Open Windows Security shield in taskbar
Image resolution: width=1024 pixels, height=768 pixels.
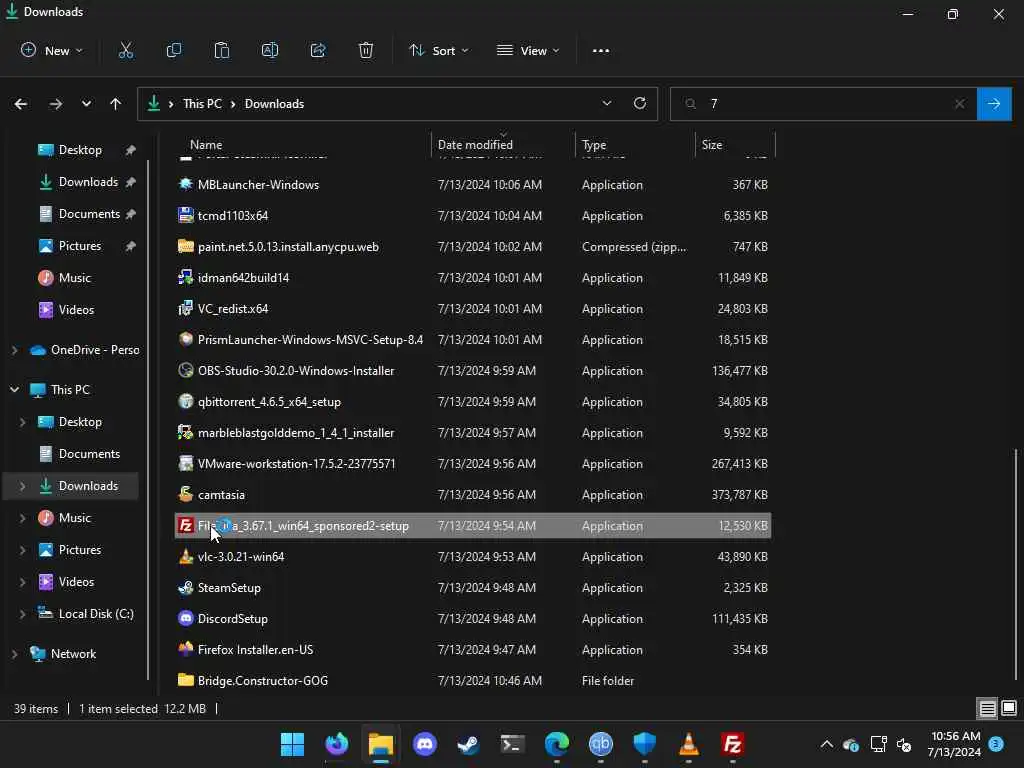(x=645, y=744)
